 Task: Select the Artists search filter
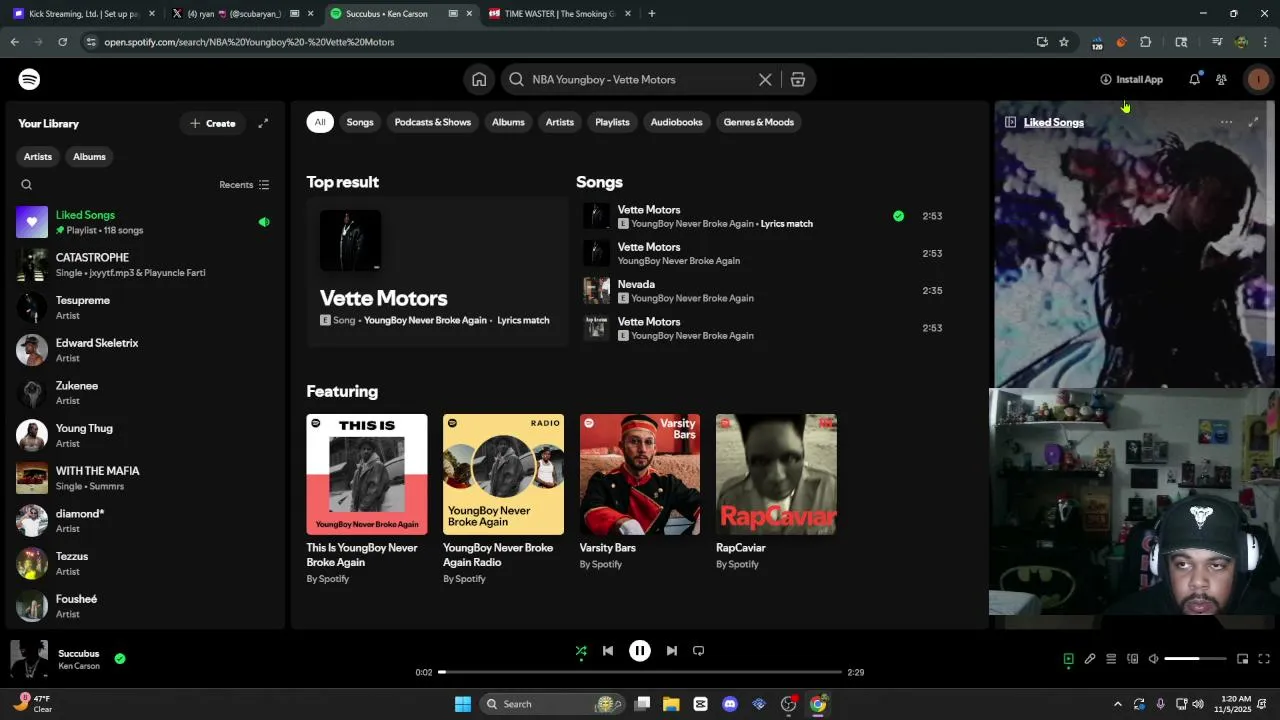[560, 122]
